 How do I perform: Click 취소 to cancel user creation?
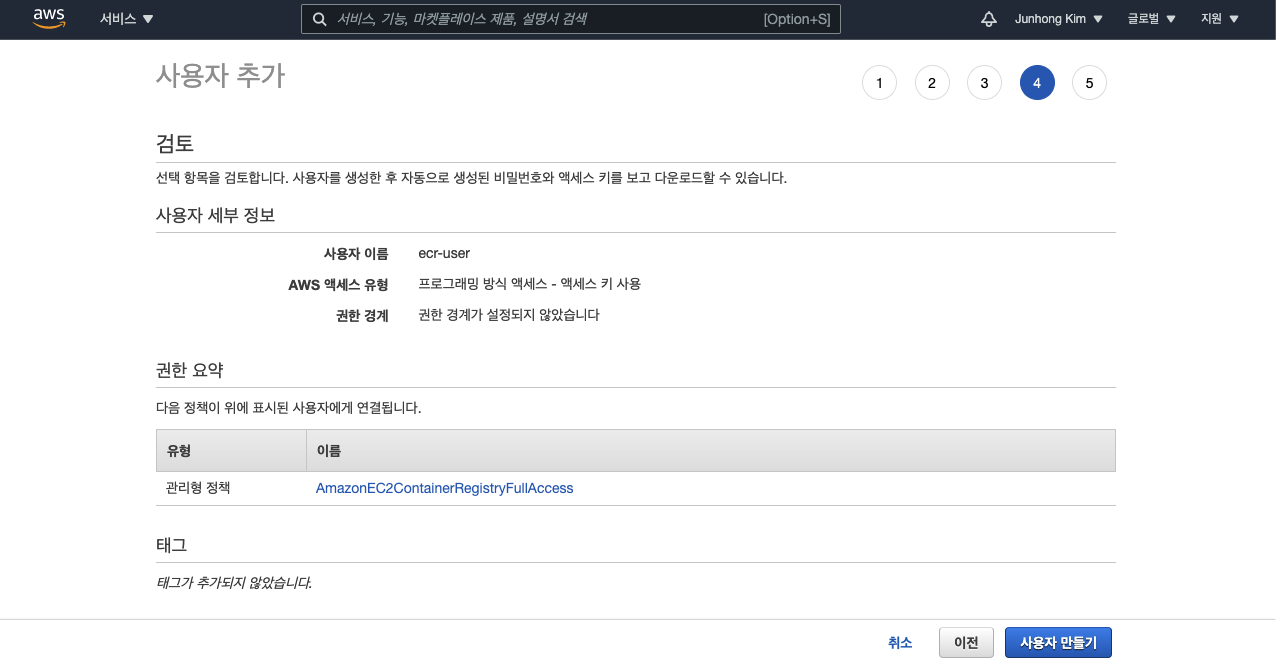pyautogui.click(x=900, y=643)
